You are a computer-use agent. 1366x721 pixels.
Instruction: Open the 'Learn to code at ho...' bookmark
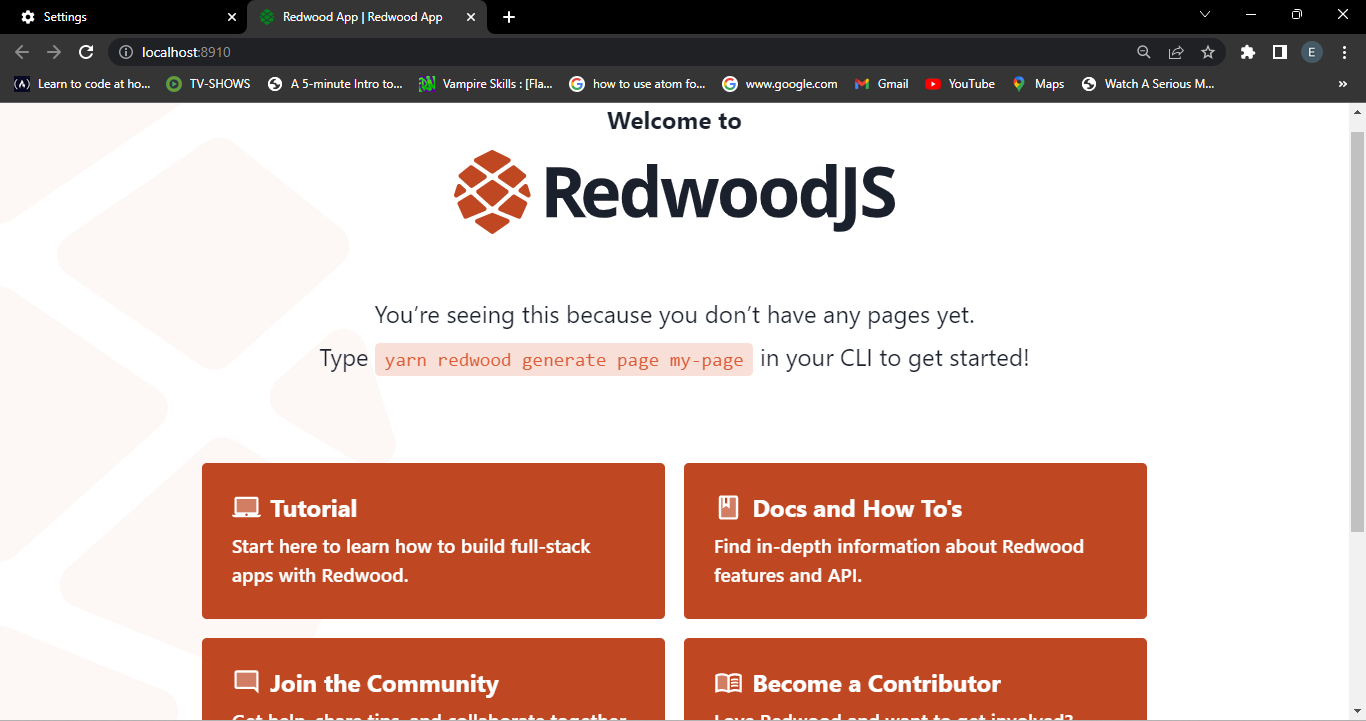pos(82,84)
